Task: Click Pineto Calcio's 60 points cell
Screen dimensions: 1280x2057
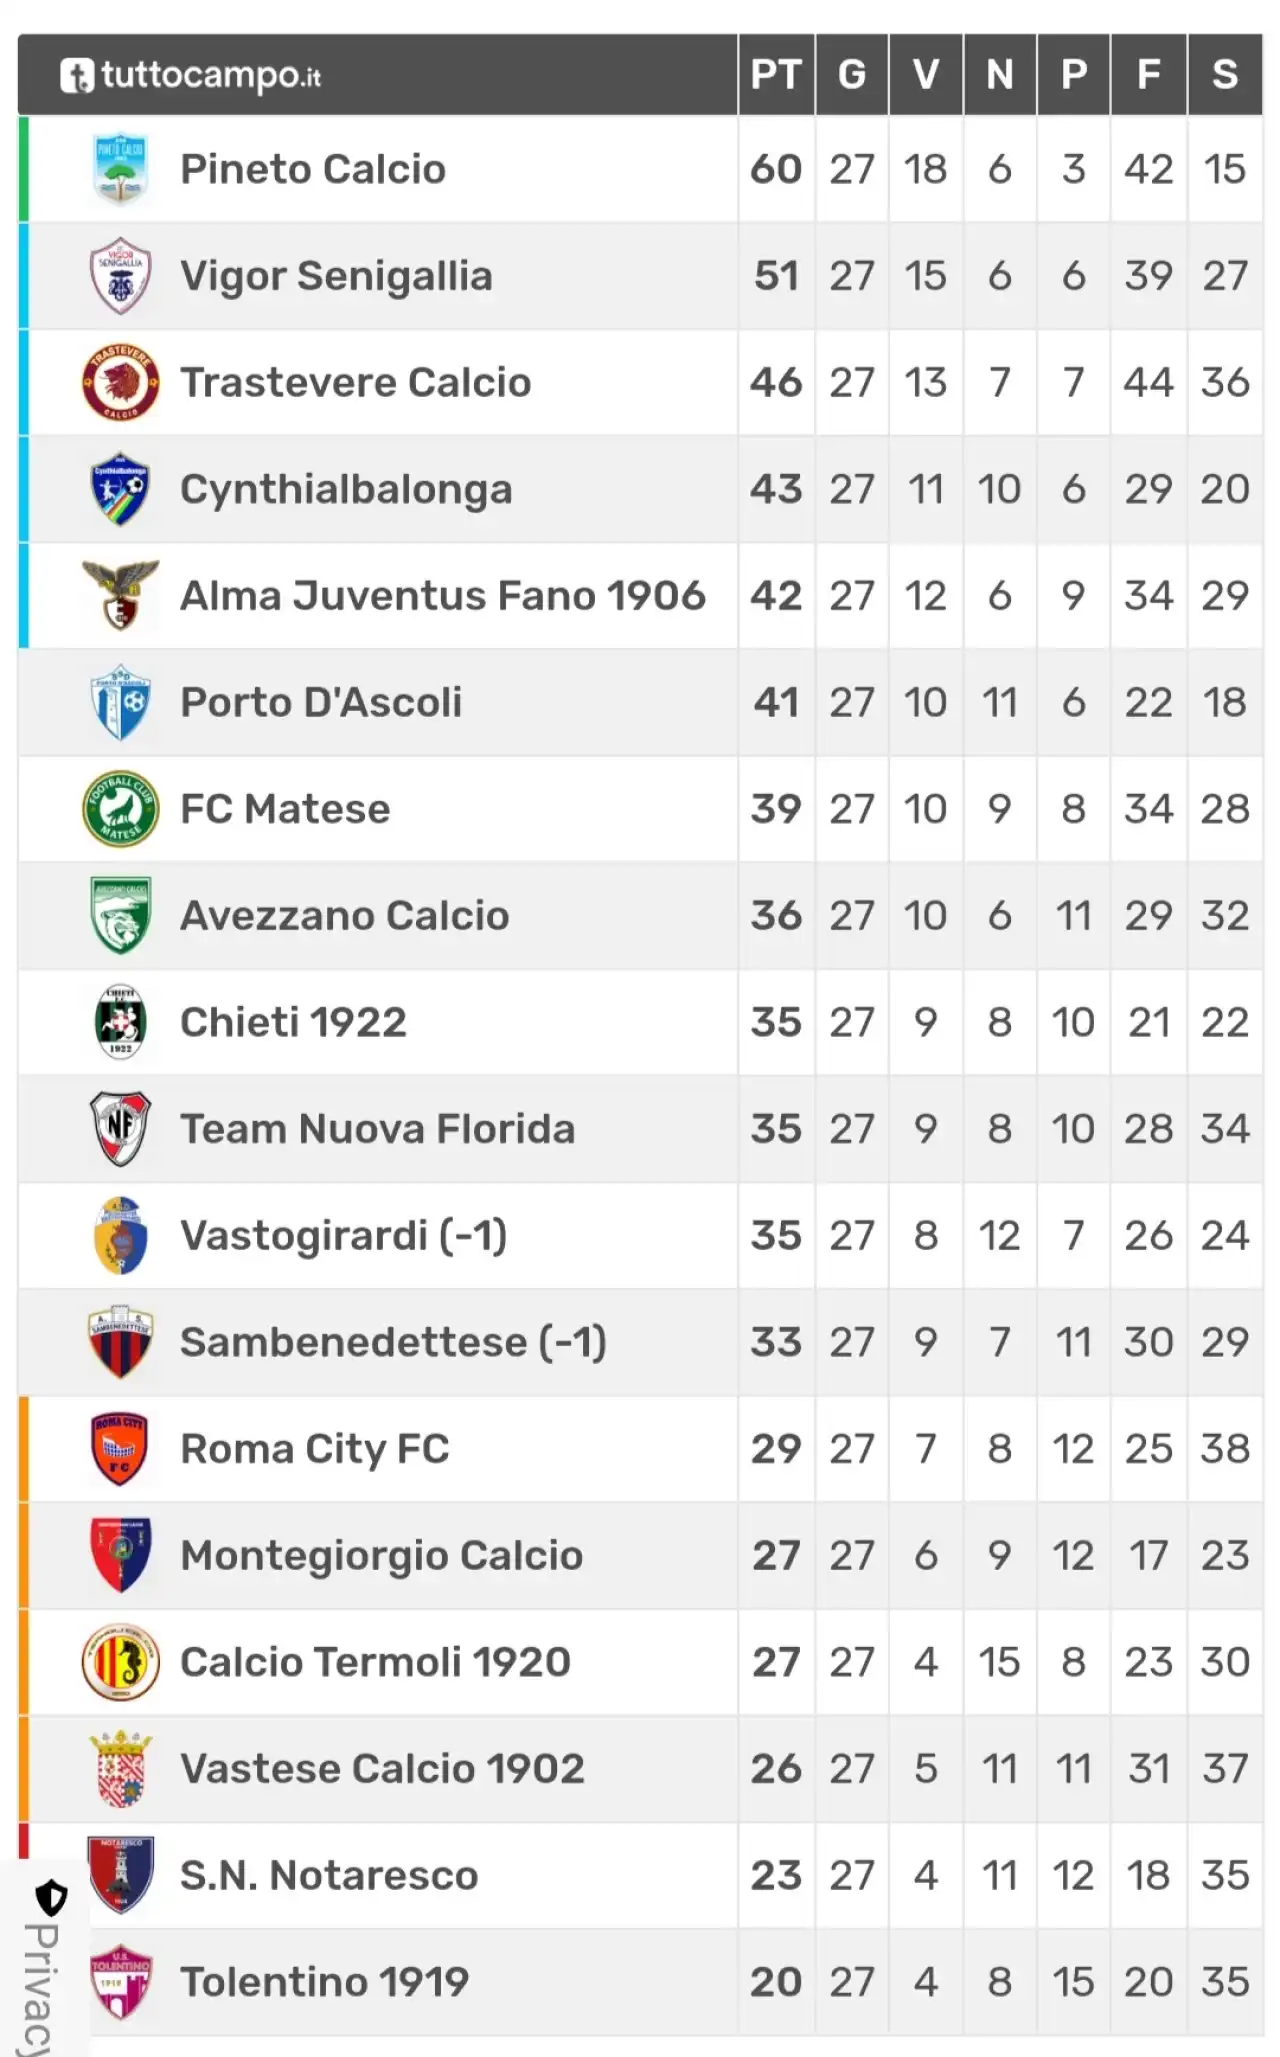Action: [x=776, y=169]
